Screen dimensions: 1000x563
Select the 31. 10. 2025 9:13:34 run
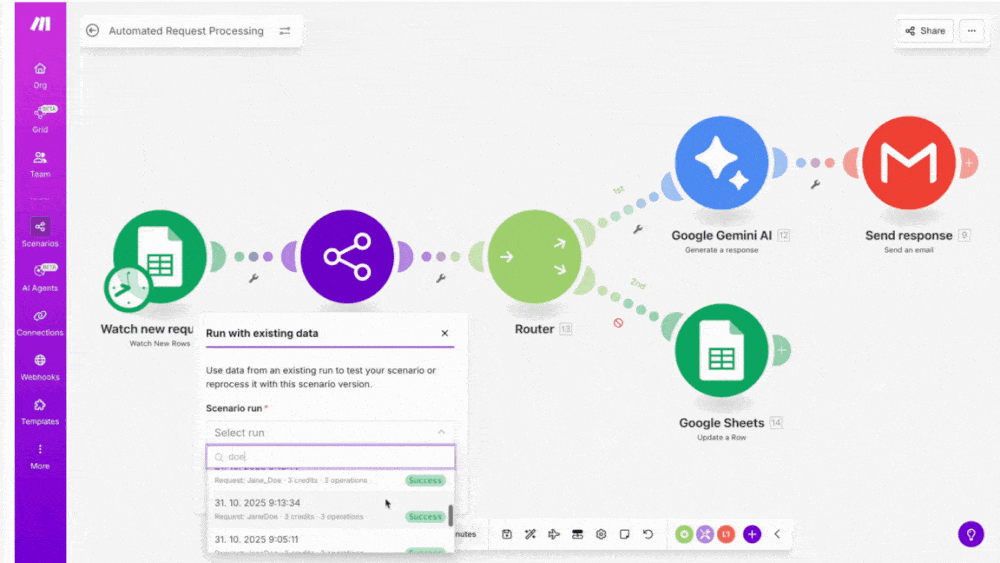(329, 509)
